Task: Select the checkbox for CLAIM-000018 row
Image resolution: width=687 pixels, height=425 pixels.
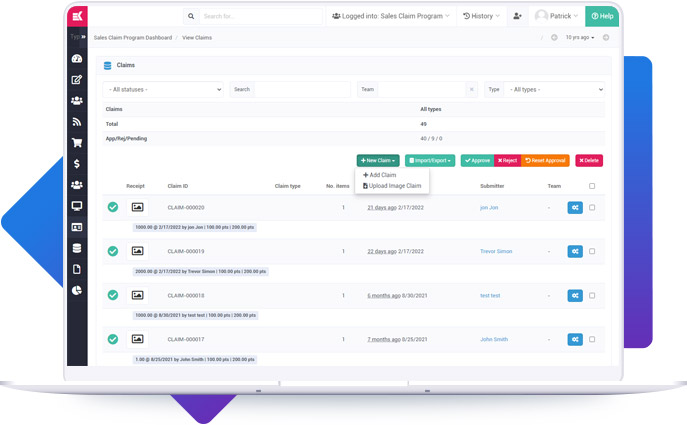Action: pyautogui.click(x=592, y=295)
